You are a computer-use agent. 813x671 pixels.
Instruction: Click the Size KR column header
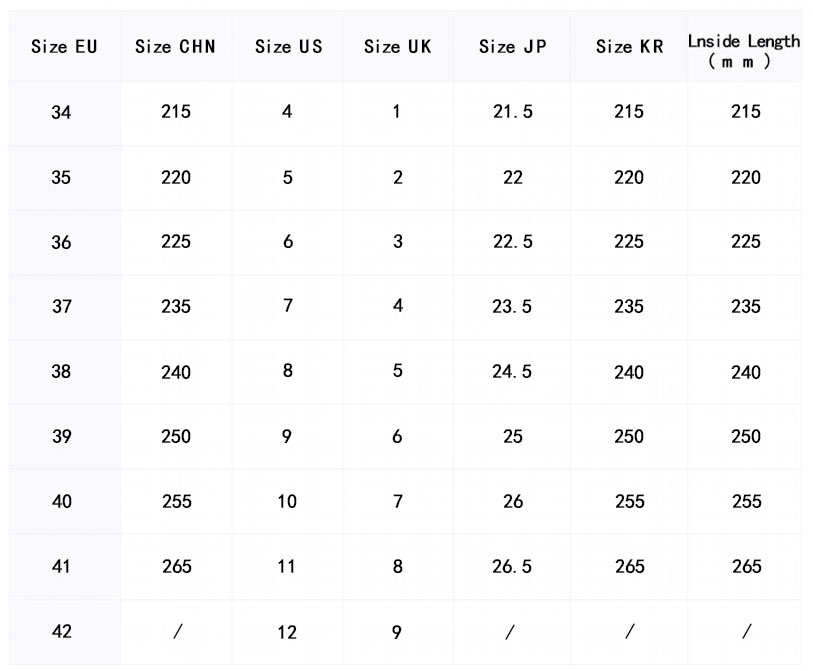coord(629,47)
